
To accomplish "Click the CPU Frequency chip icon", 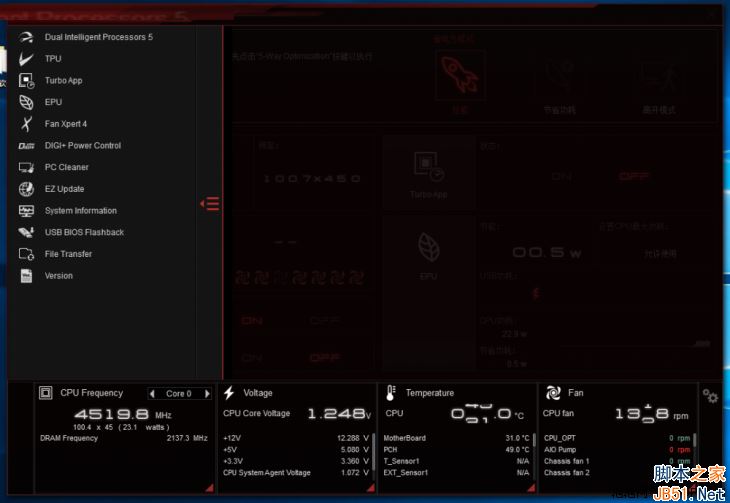I will pos(46,393).
